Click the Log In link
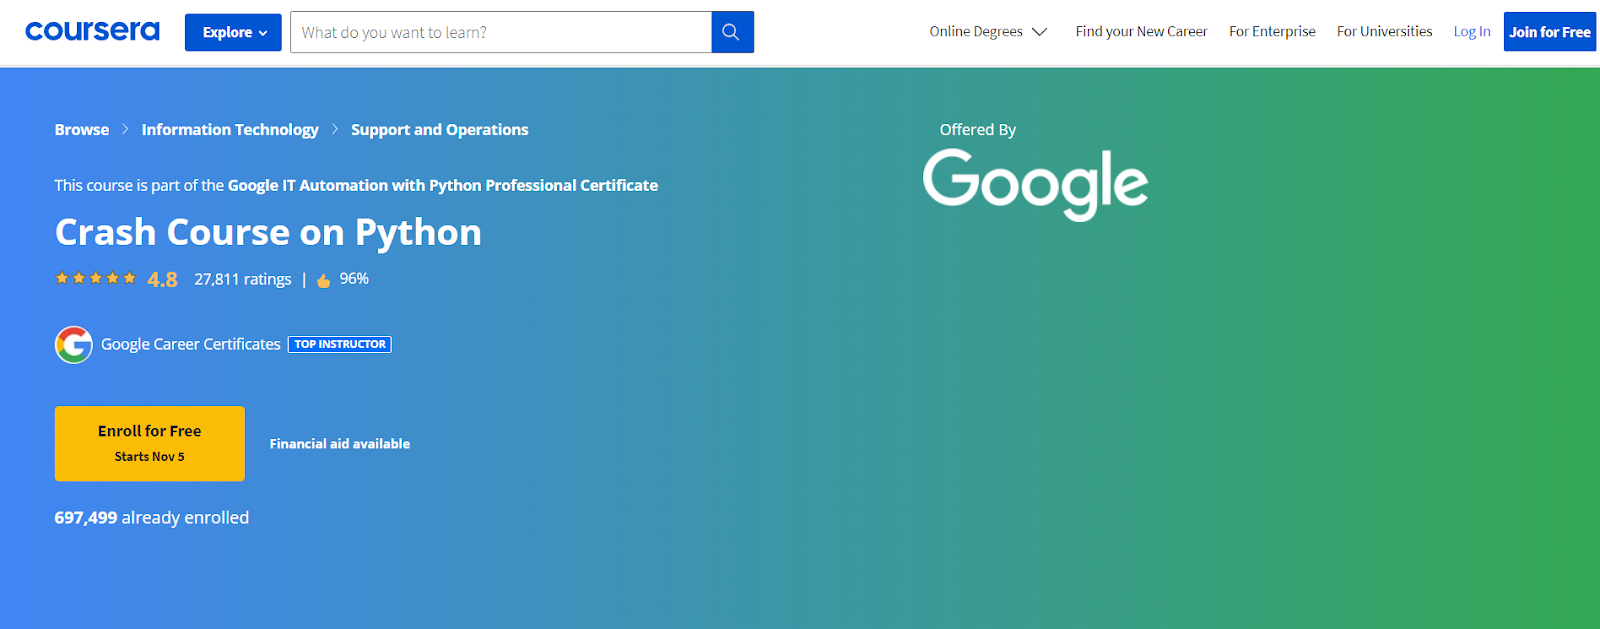Screen dimensions: 1600x629 point(1472,32)
